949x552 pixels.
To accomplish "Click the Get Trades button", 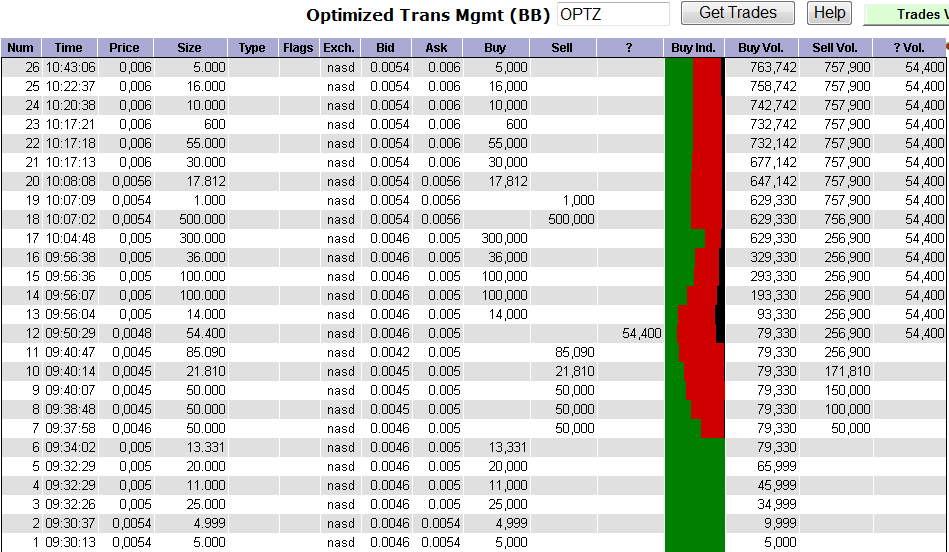I will [737, 13].
